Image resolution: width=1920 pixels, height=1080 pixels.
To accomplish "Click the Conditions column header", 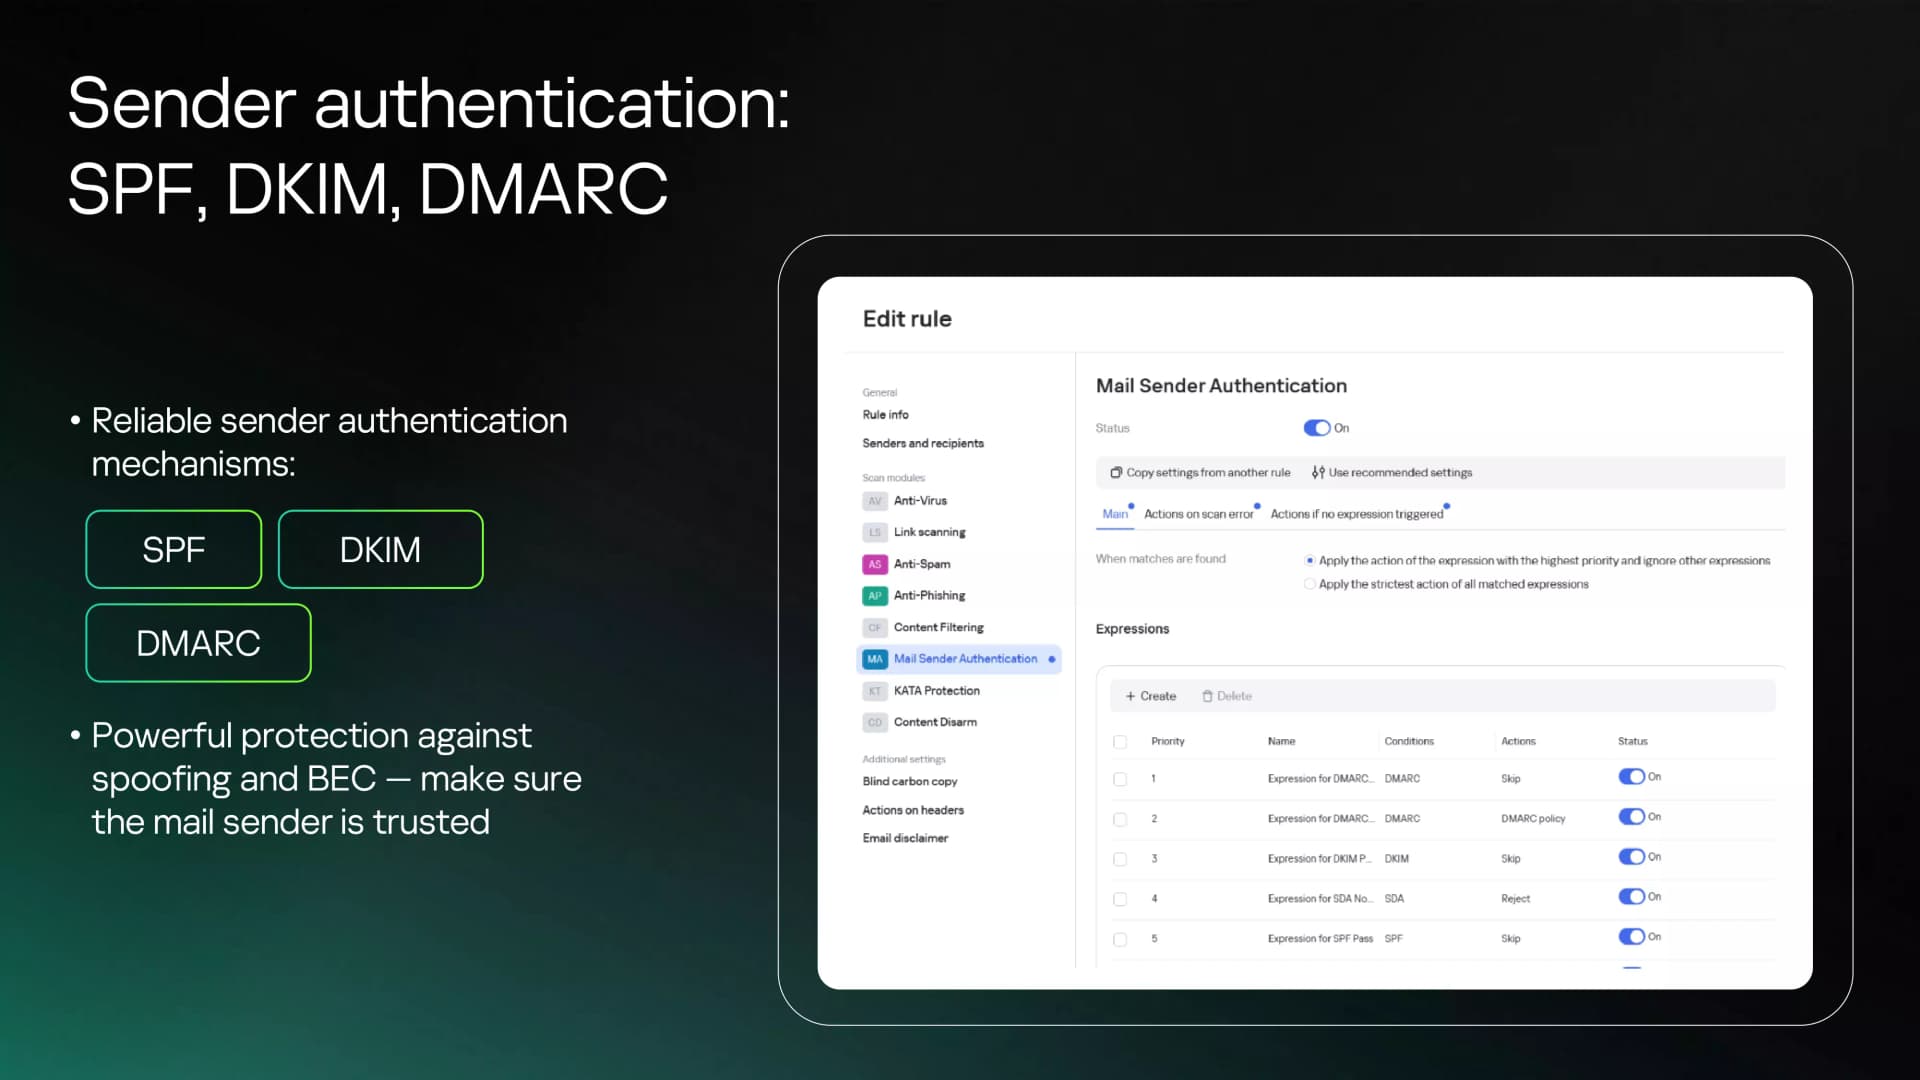I will click(1409, 742).
